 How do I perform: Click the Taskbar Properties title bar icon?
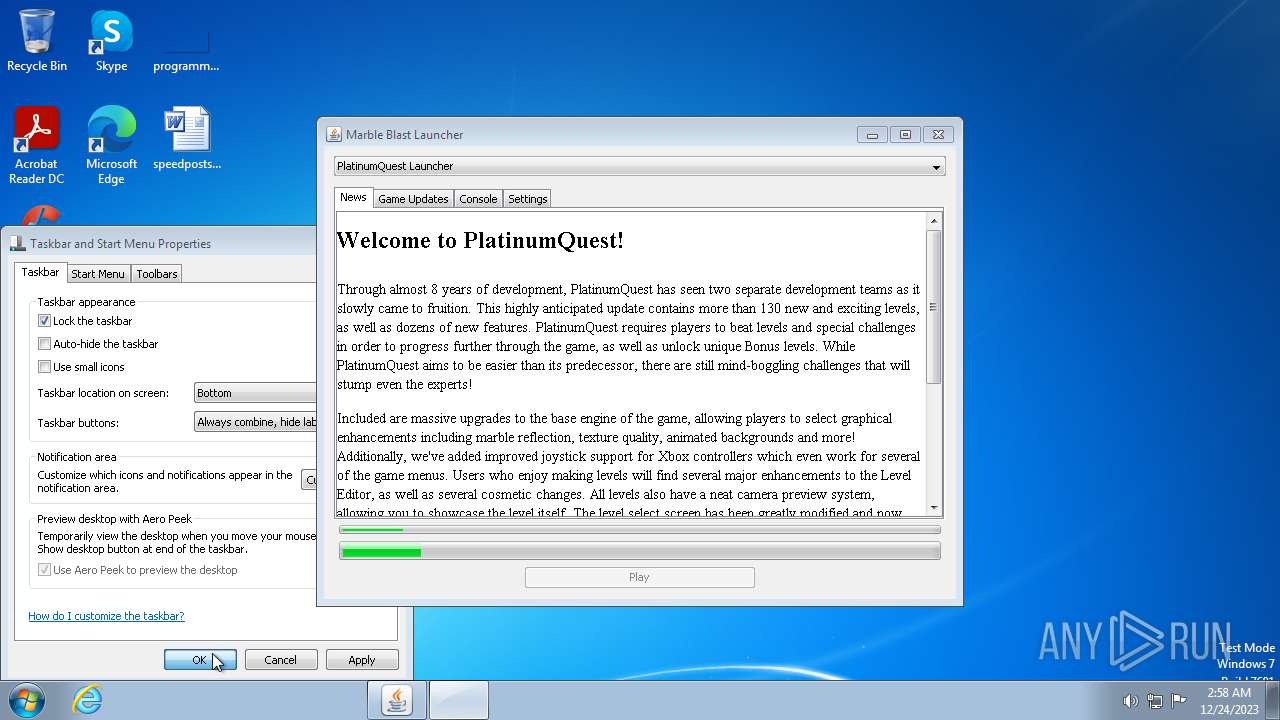(18, 243)
